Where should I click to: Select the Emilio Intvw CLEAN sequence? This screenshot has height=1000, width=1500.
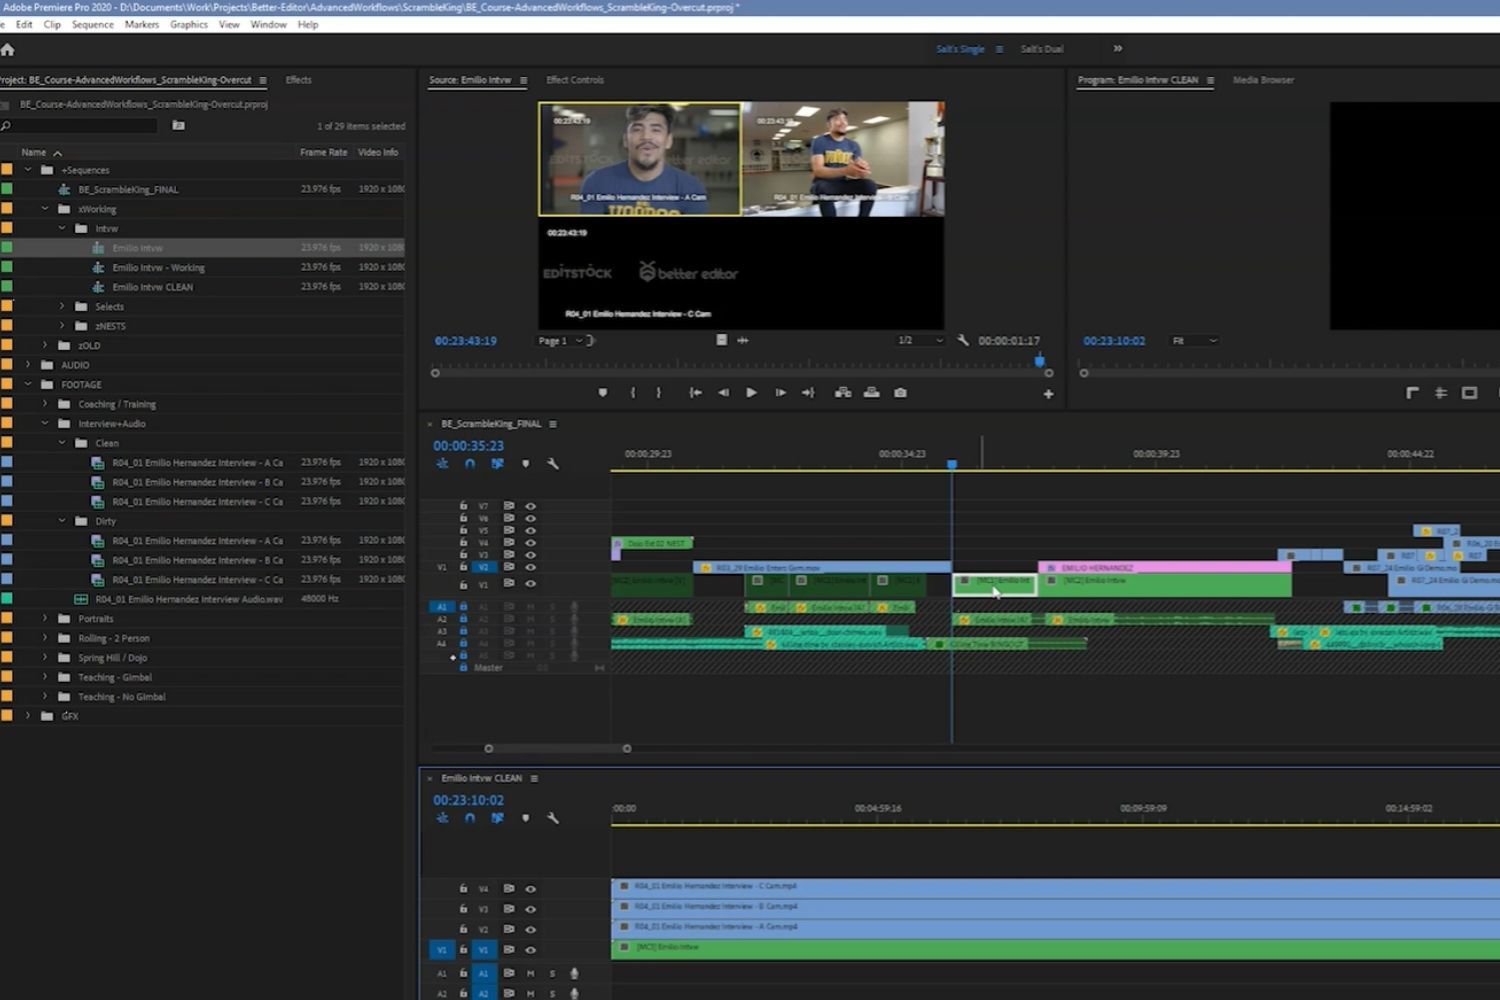[x=152, y=287]
